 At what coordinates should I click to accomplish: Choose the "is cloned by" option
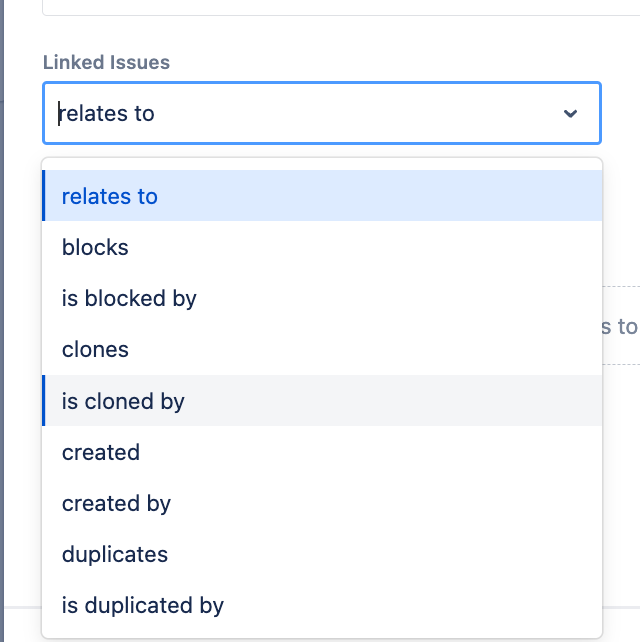[x=123, y=401]
